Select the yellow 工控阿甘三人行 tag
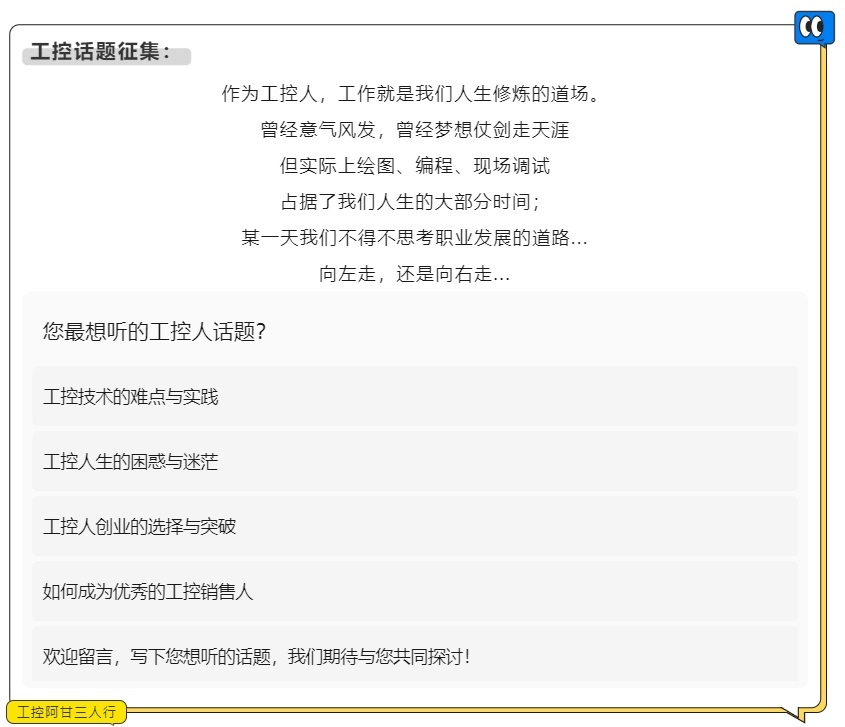The height and width of the screenshot is (727, 845). (x=66, y=712)
